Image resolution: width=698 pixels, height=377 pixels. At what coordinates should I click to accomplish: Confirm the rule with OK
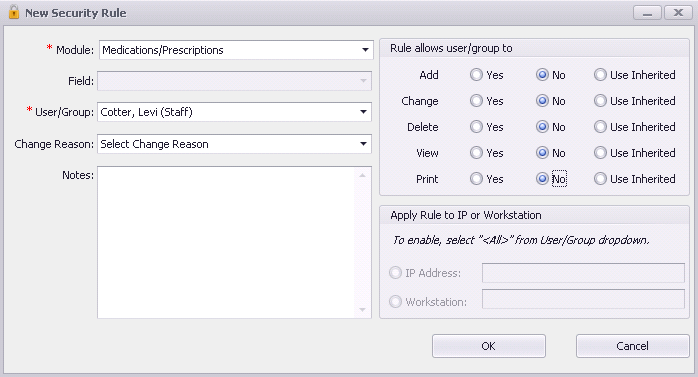pyautogui.click(x=489, y=346)
